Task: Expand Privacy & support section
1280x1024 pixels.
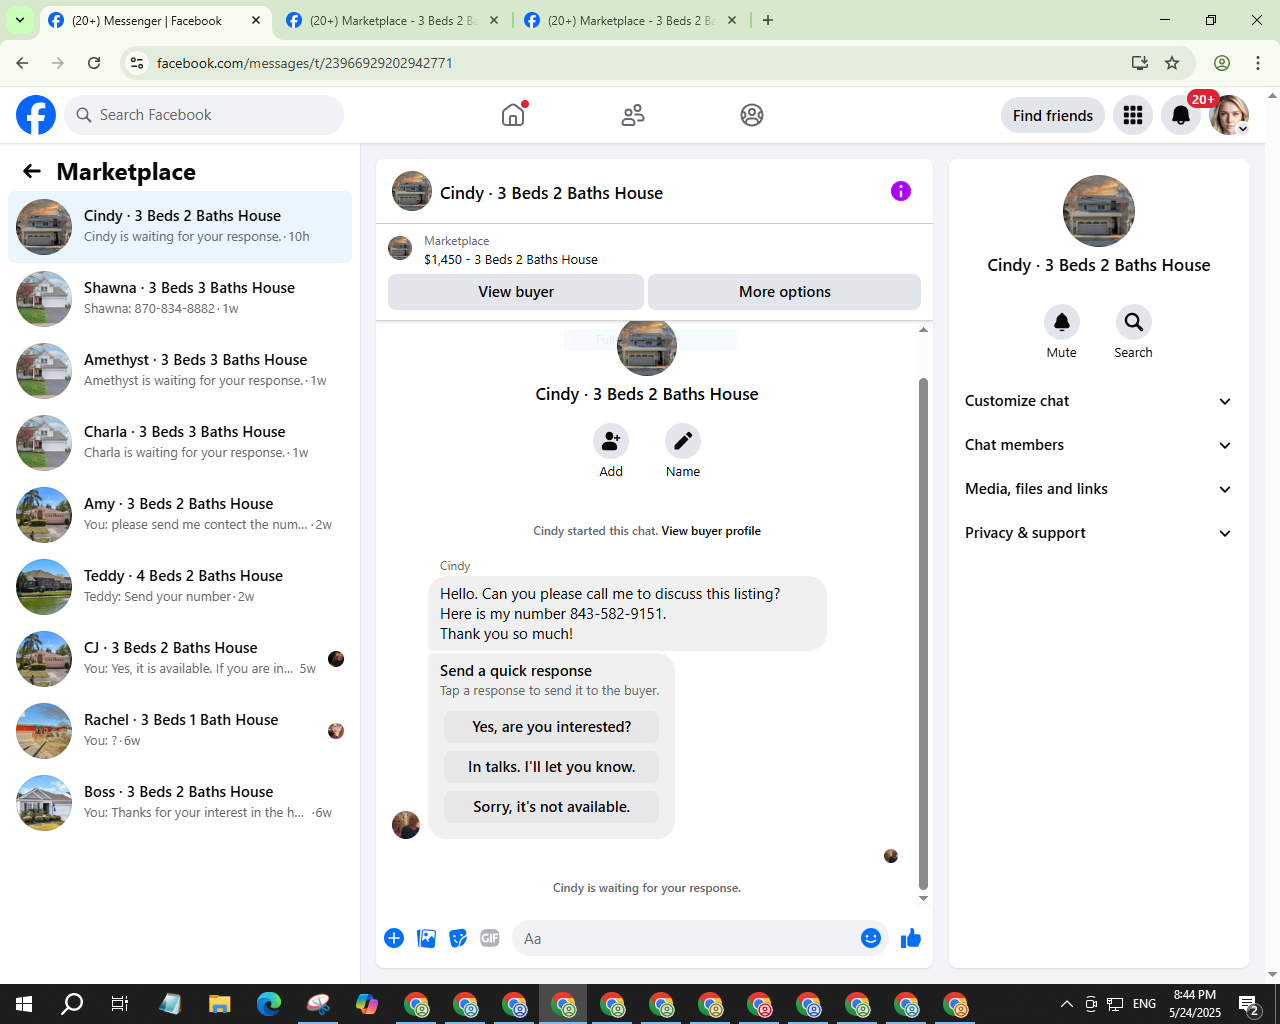Action: click(1099, 533)
